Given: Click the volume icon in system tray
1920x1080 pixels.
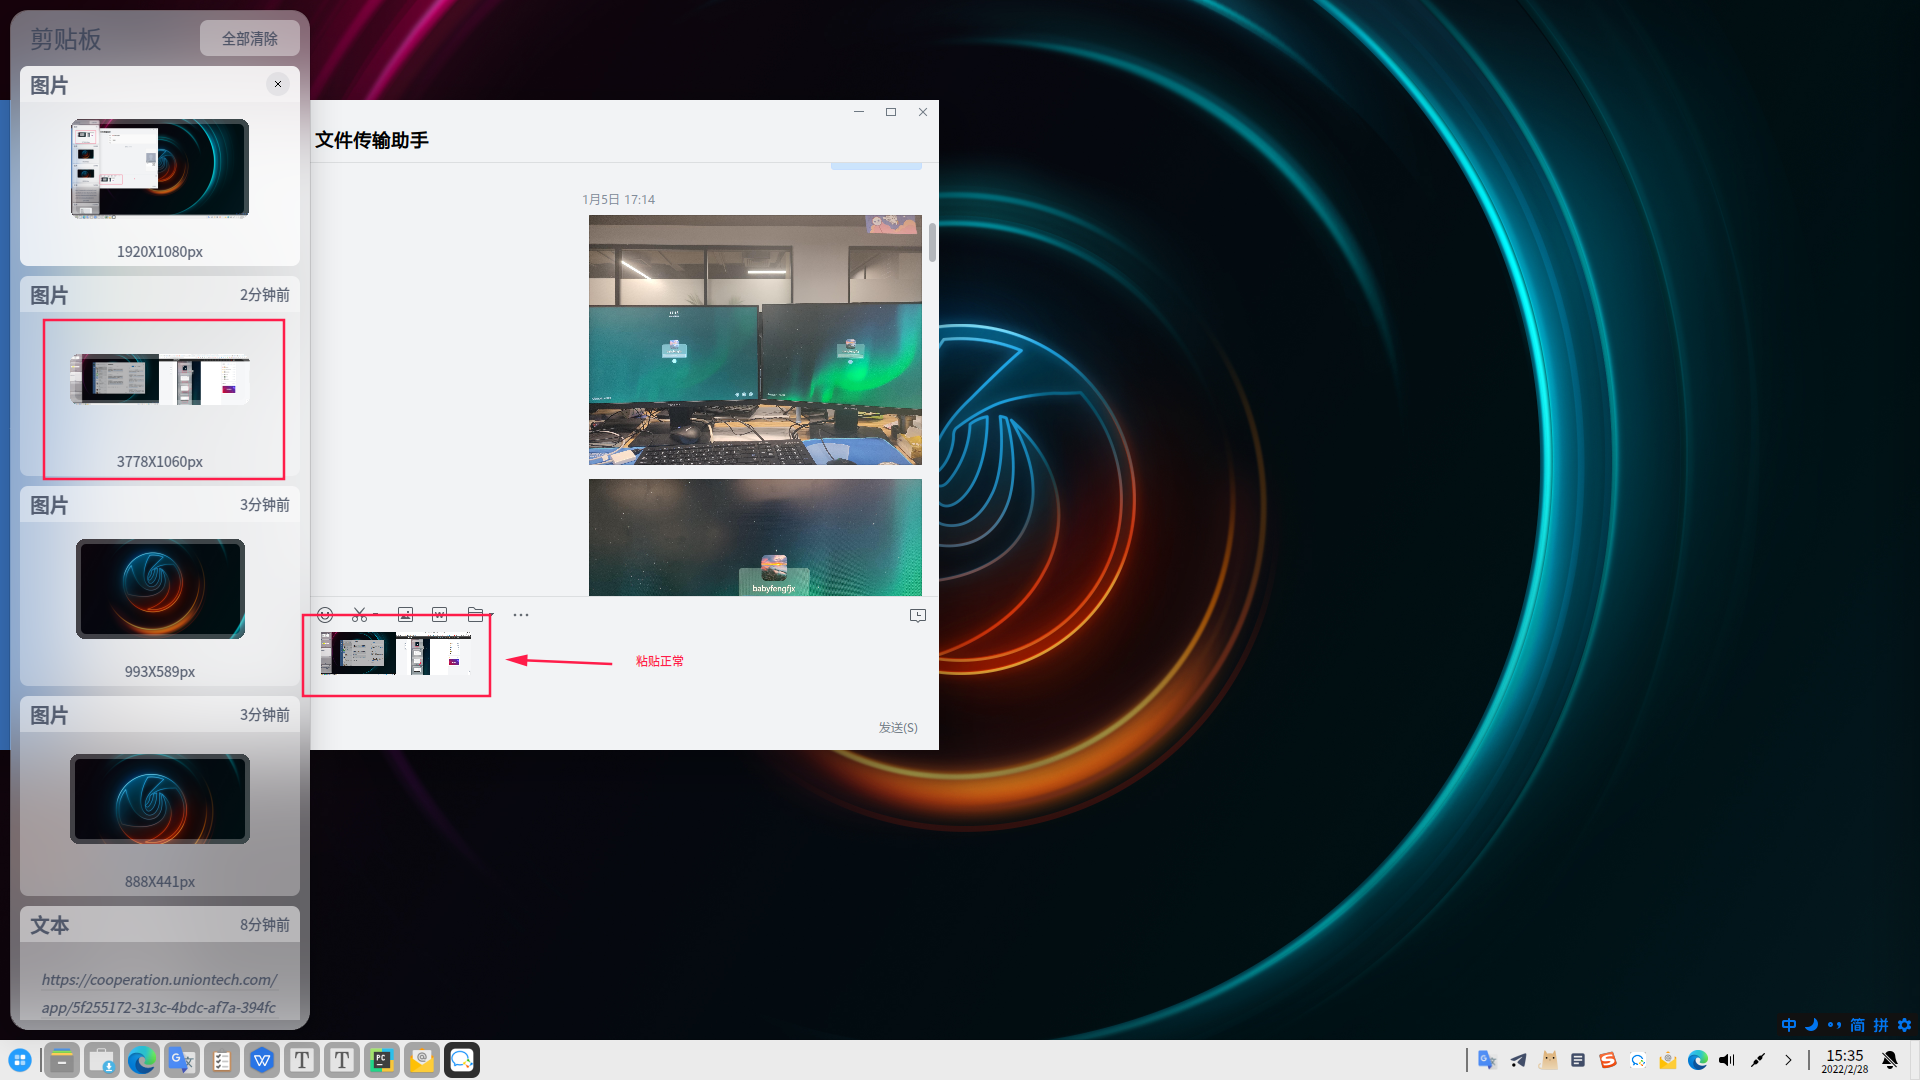Looking at the screenshot, I should coord(1727,1060).
